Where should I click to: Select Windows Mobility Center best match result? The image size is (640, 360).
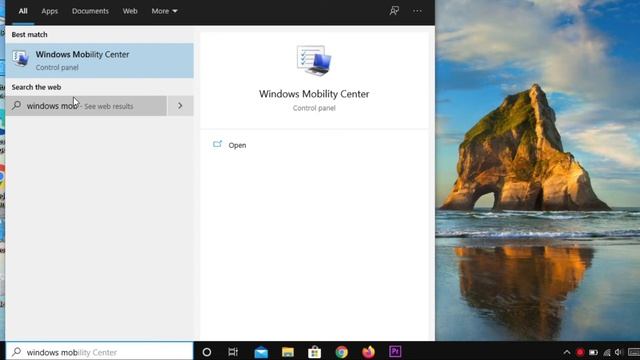tap(100, 60)
